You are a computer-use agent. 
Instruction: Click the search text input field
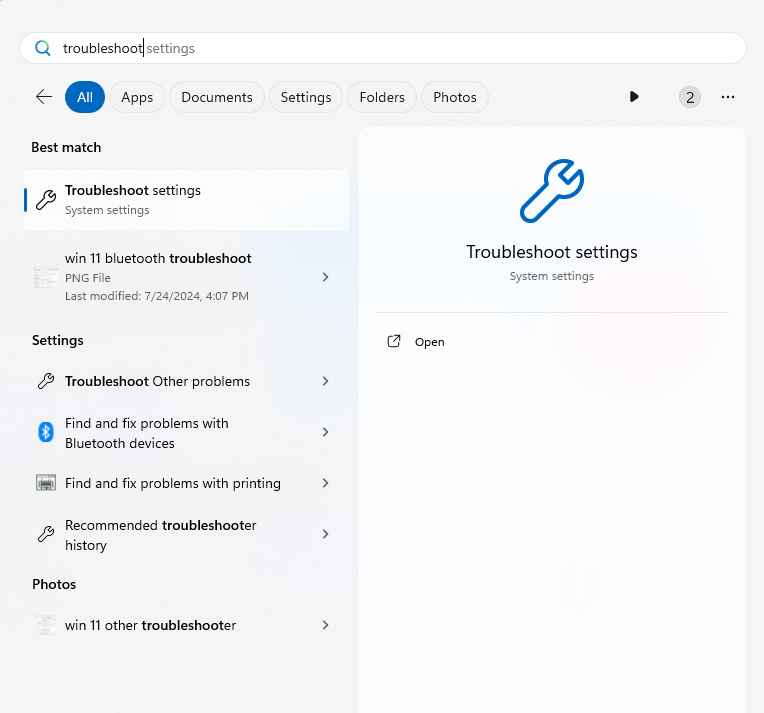click(400, 48)
